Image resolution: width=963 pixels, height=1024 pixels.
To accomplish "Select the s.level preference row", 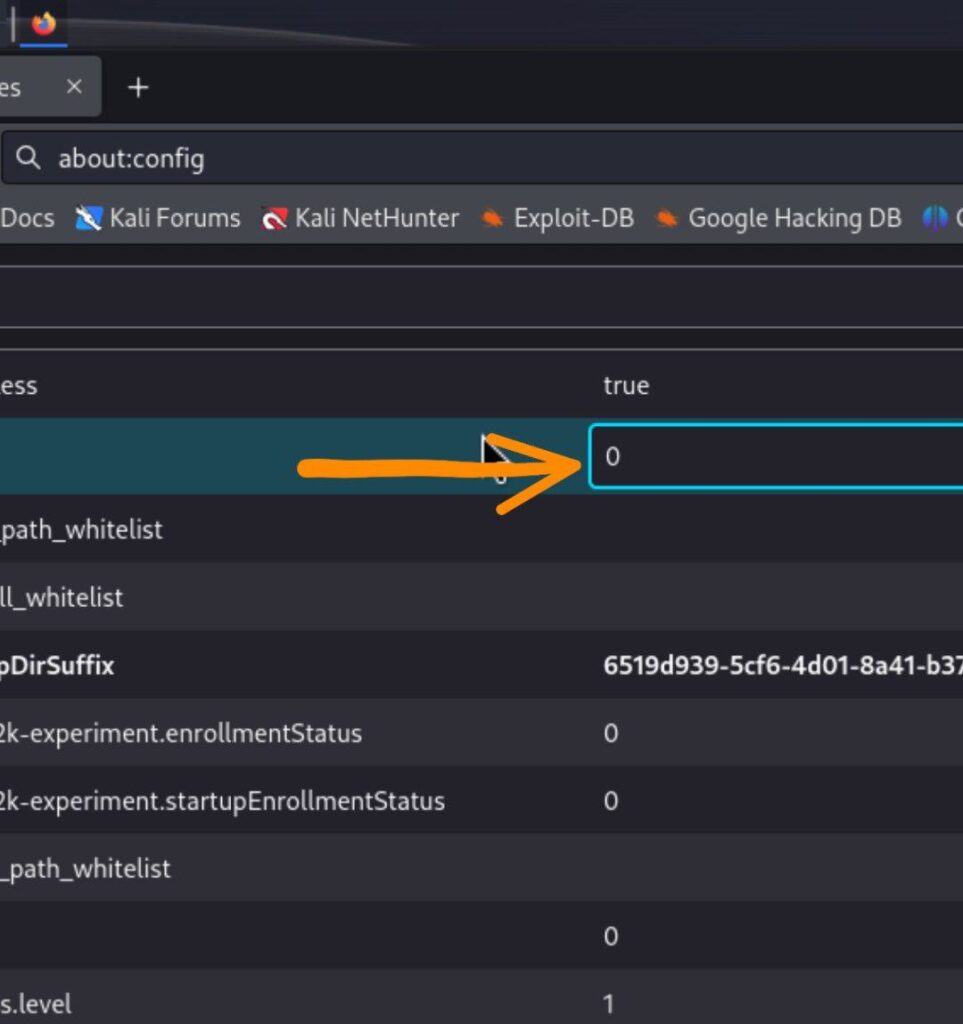I will (36, 1003).
